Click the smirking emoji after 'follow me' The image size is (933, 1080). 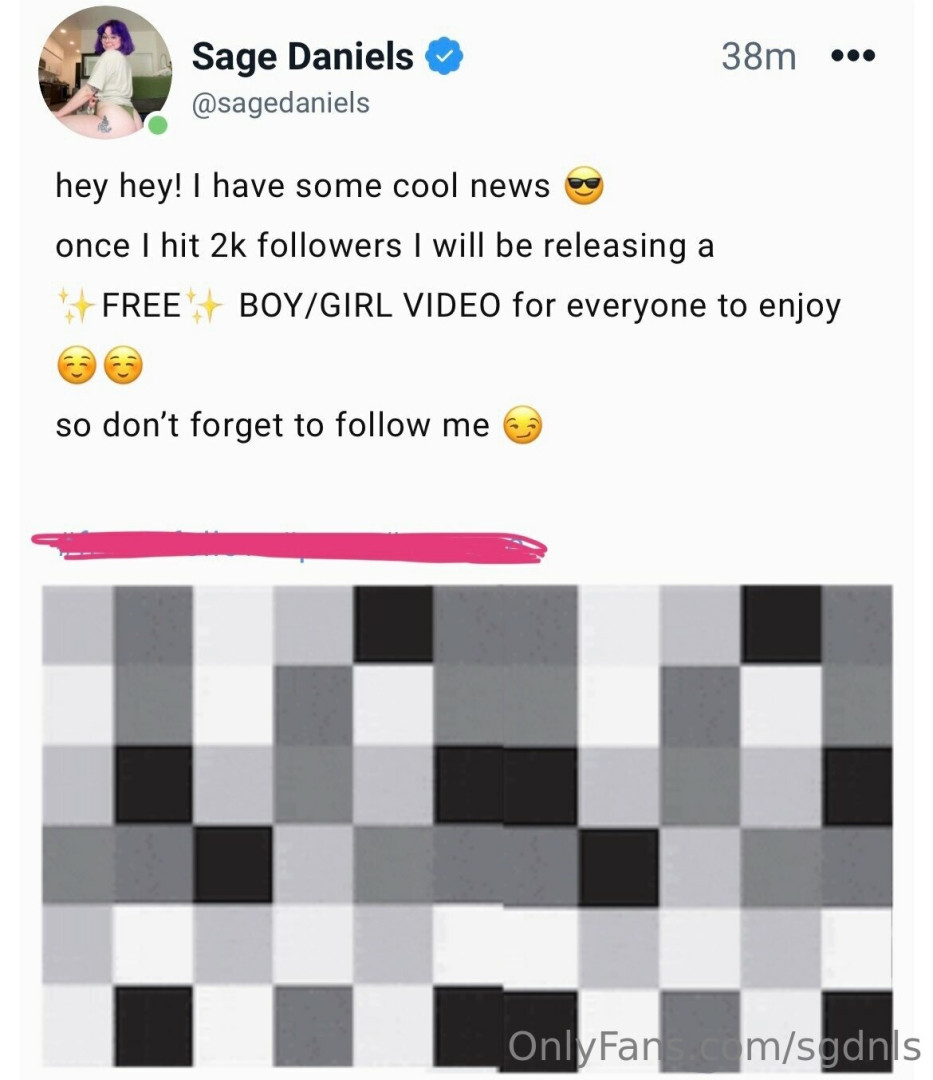pyautogui.click(x=523, y=425)
